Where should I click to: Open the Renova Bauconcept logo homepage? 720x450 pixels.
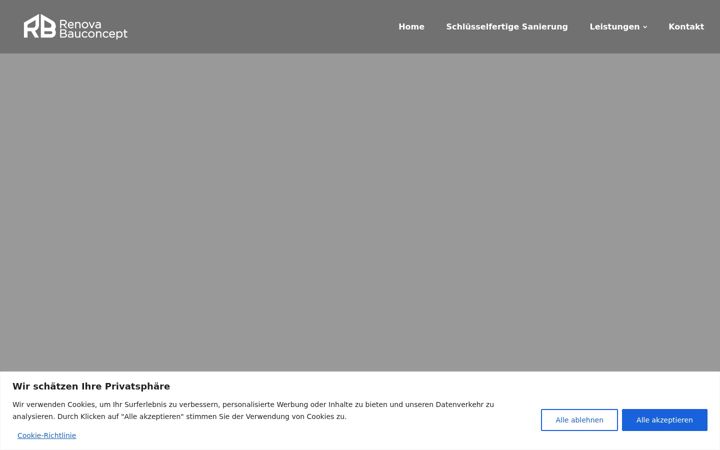coord(76,27)
